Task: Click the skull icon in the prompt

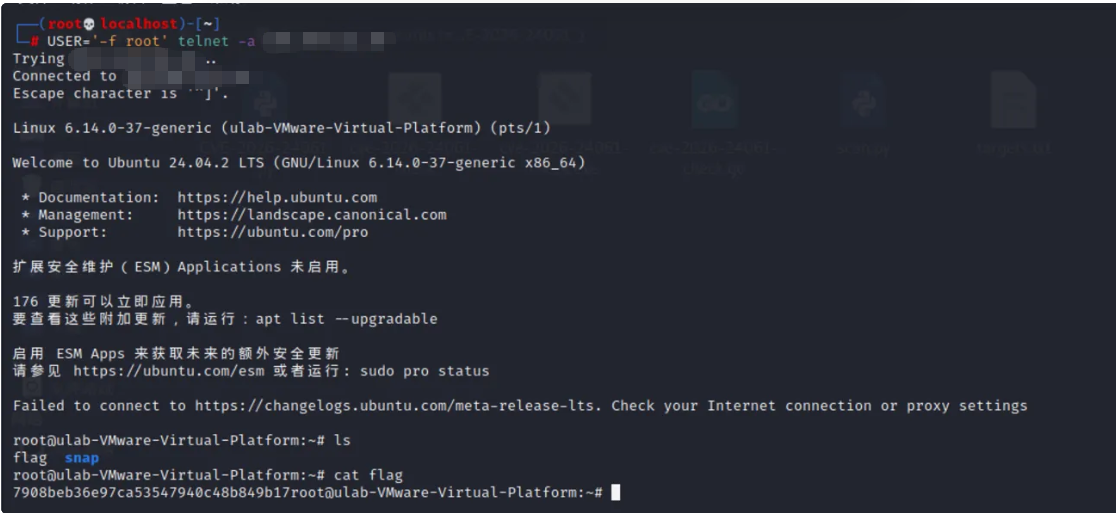Action: [x=89, y=24]
